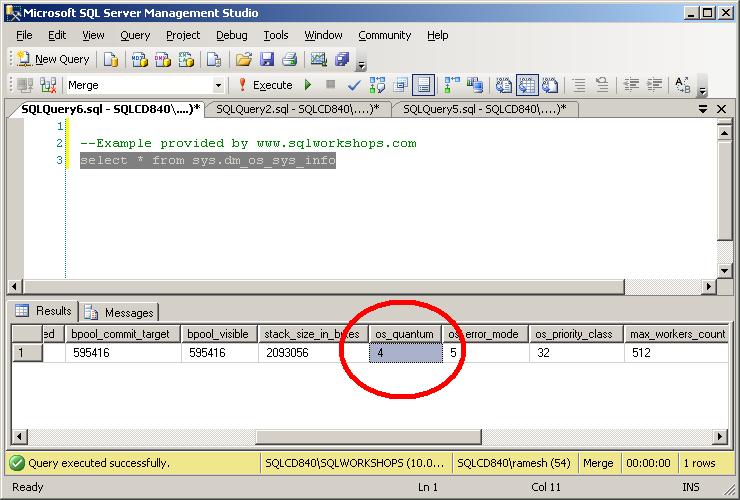The width and height of the screenshot is (740, 500).
Task: Toggle Include Actual Execution Plan
Action: pos(452,85)
